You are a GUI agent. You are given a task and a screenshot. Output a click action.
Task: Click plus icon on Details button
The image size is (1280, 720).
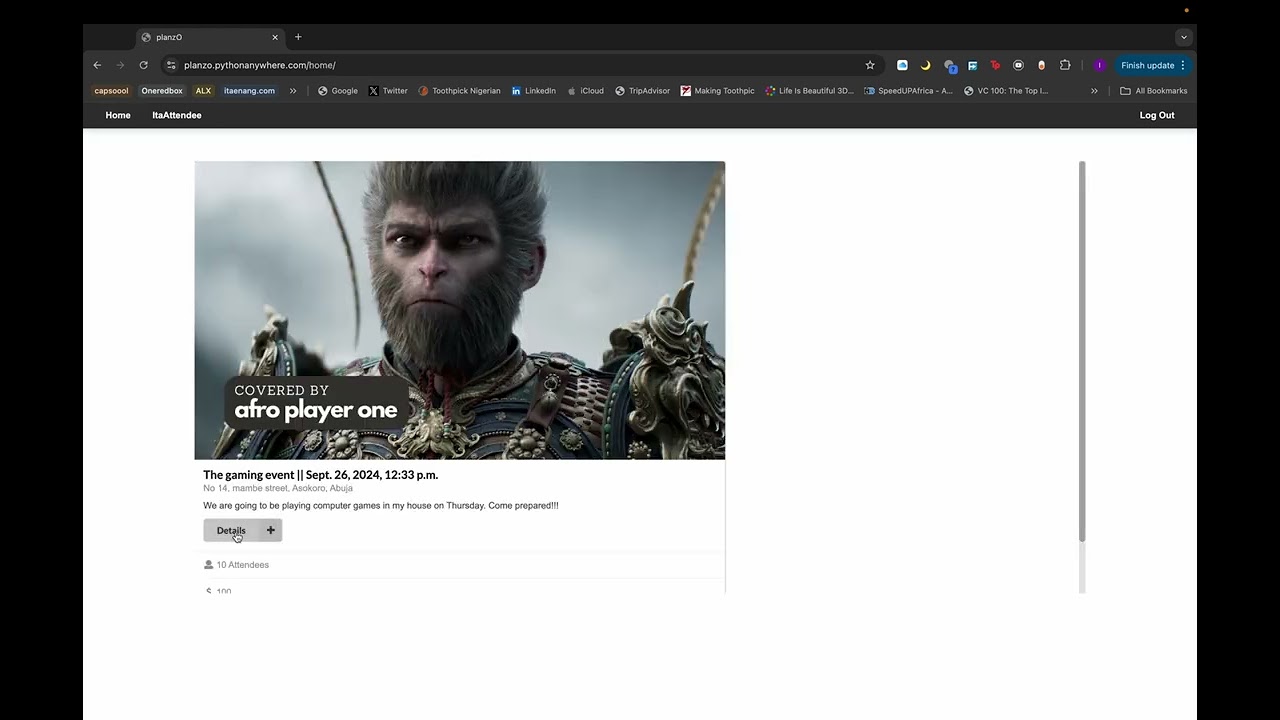point(270,530)
